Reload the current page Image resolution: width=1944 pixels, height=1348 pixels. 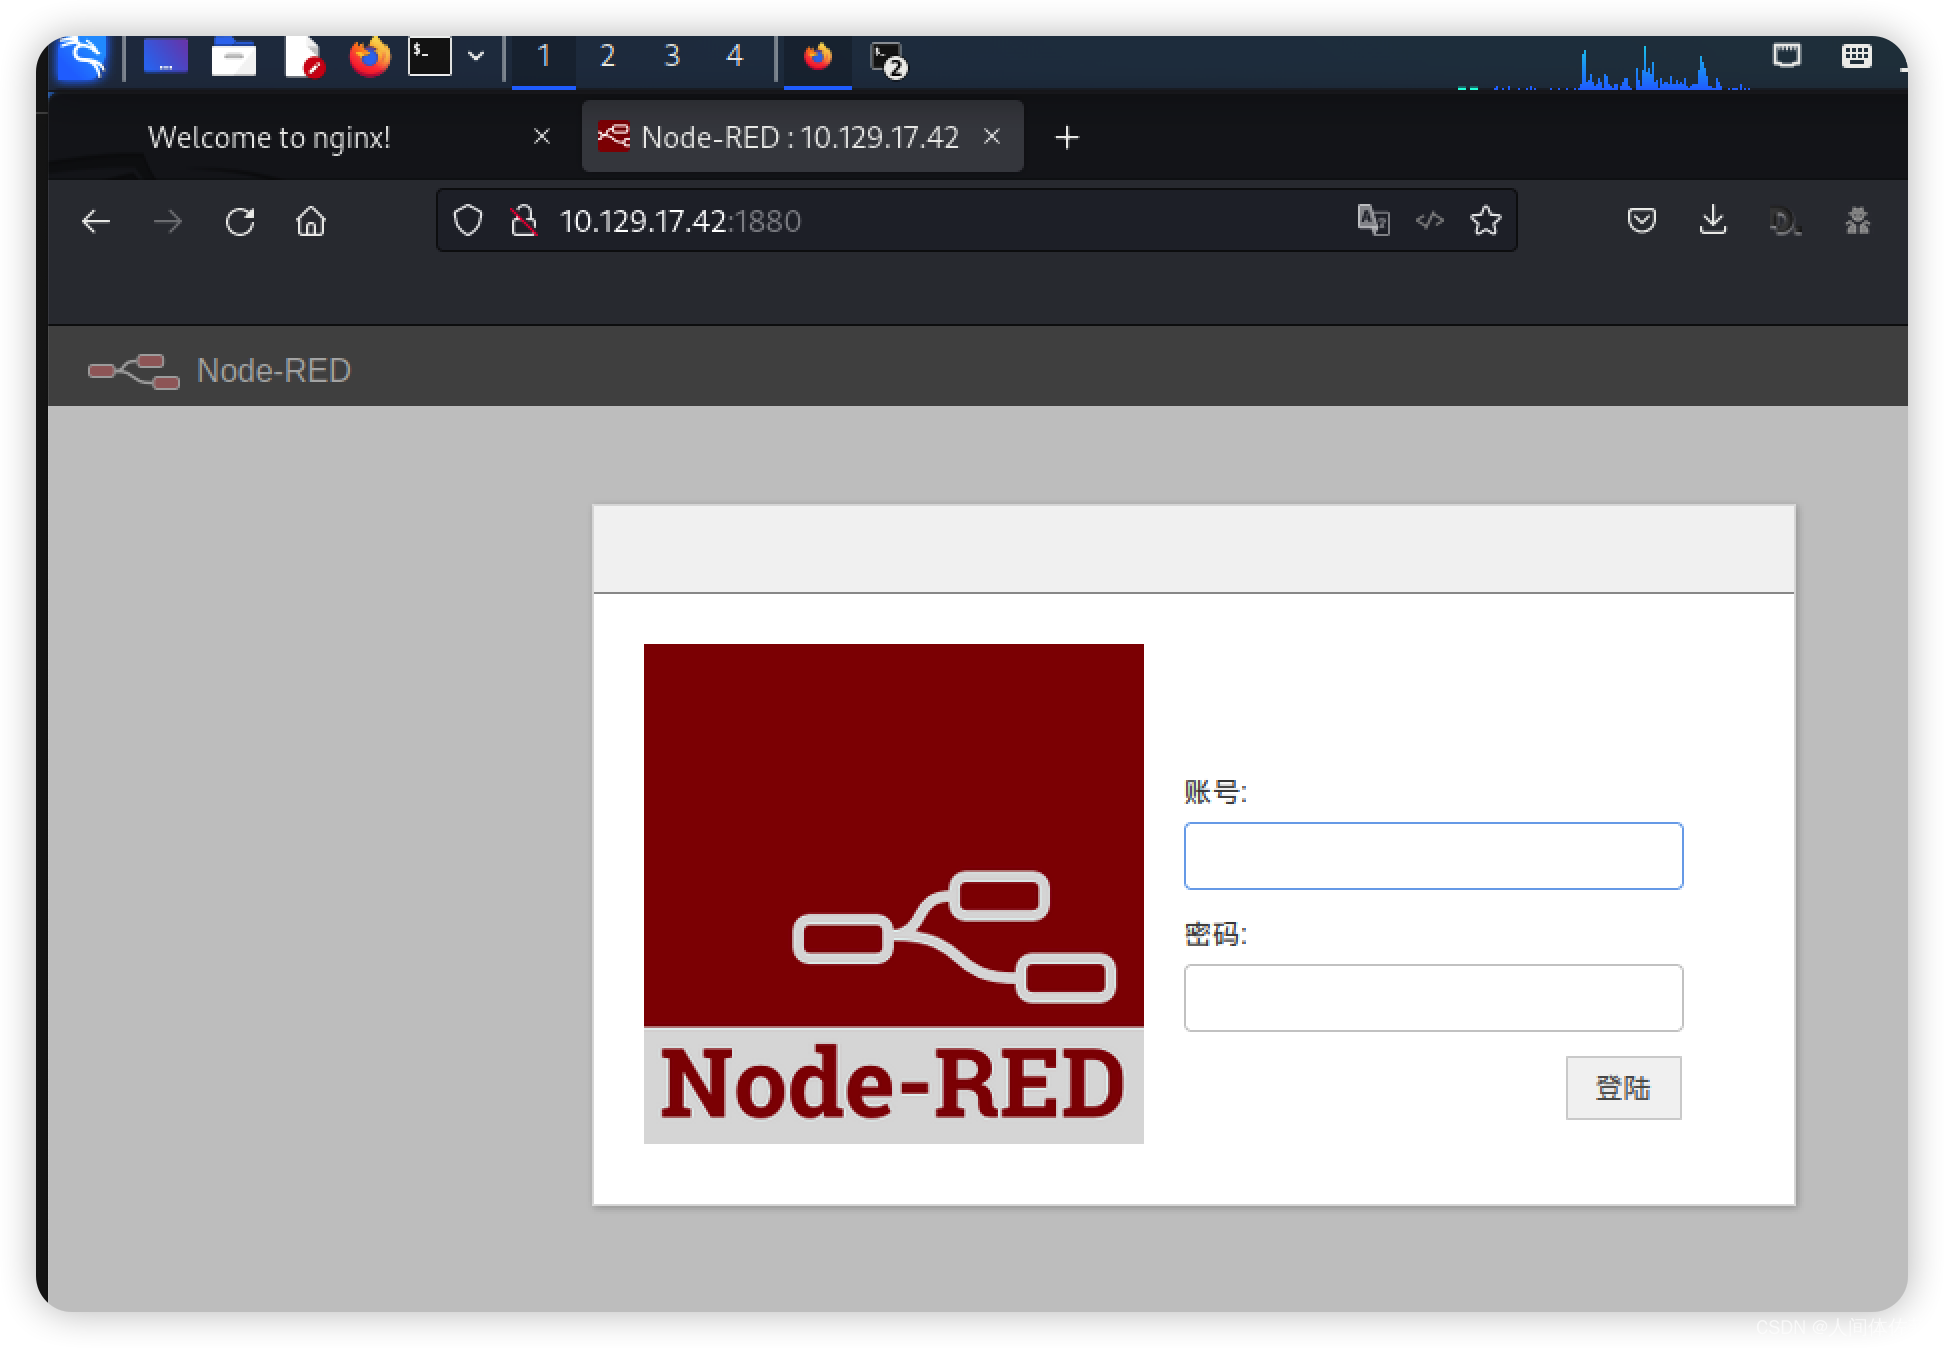(240, 222)
